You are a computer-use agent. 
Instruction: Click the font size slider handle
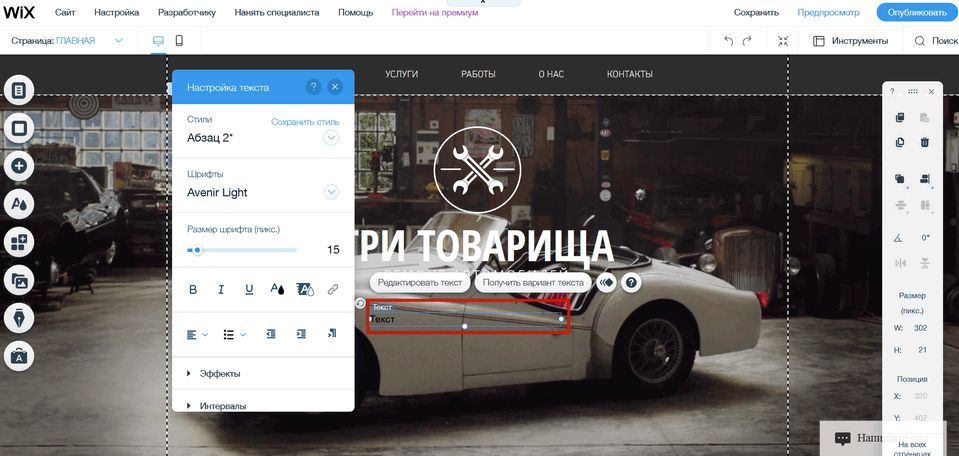click(198, 250)
